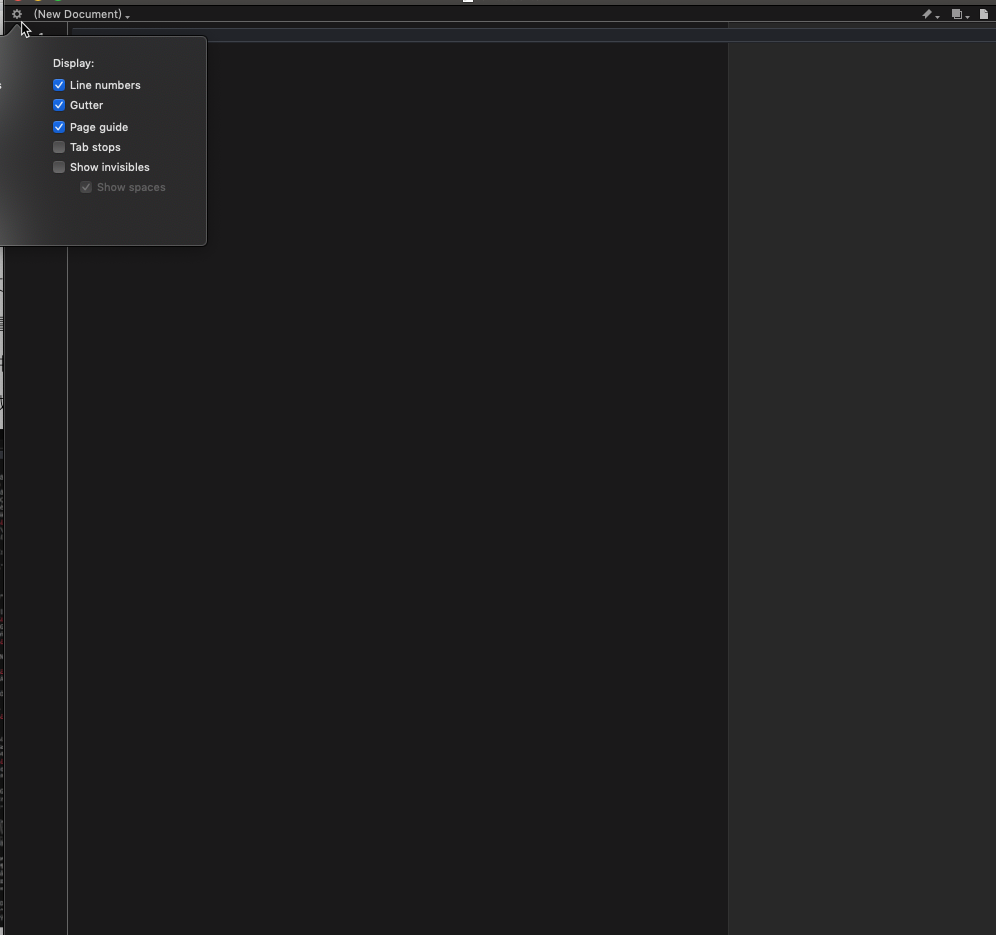
Task: Disable the Line numbers checkbox
Action: pyautogui.click(x=59, y=85)
